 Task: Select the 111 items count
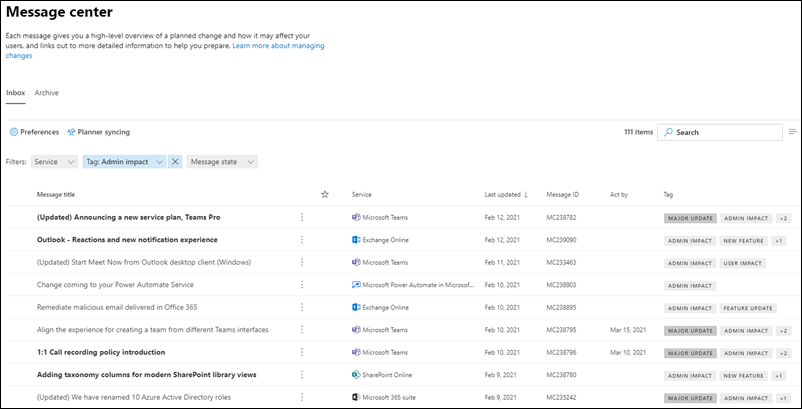pos(638,132)
